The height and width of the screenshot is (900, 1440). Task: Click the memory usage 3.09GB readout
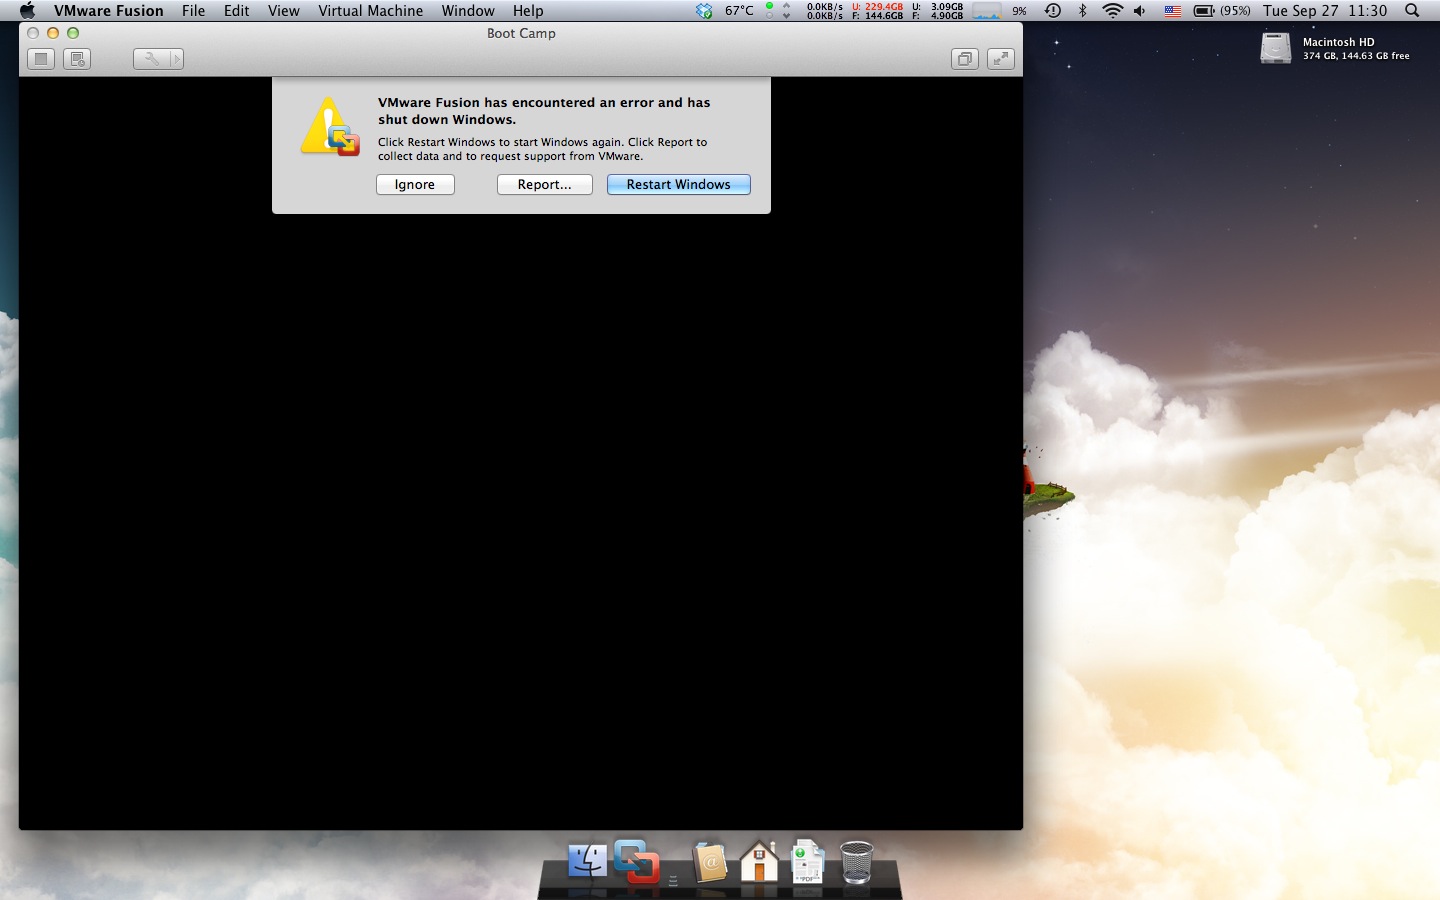(x=938, y=6)
